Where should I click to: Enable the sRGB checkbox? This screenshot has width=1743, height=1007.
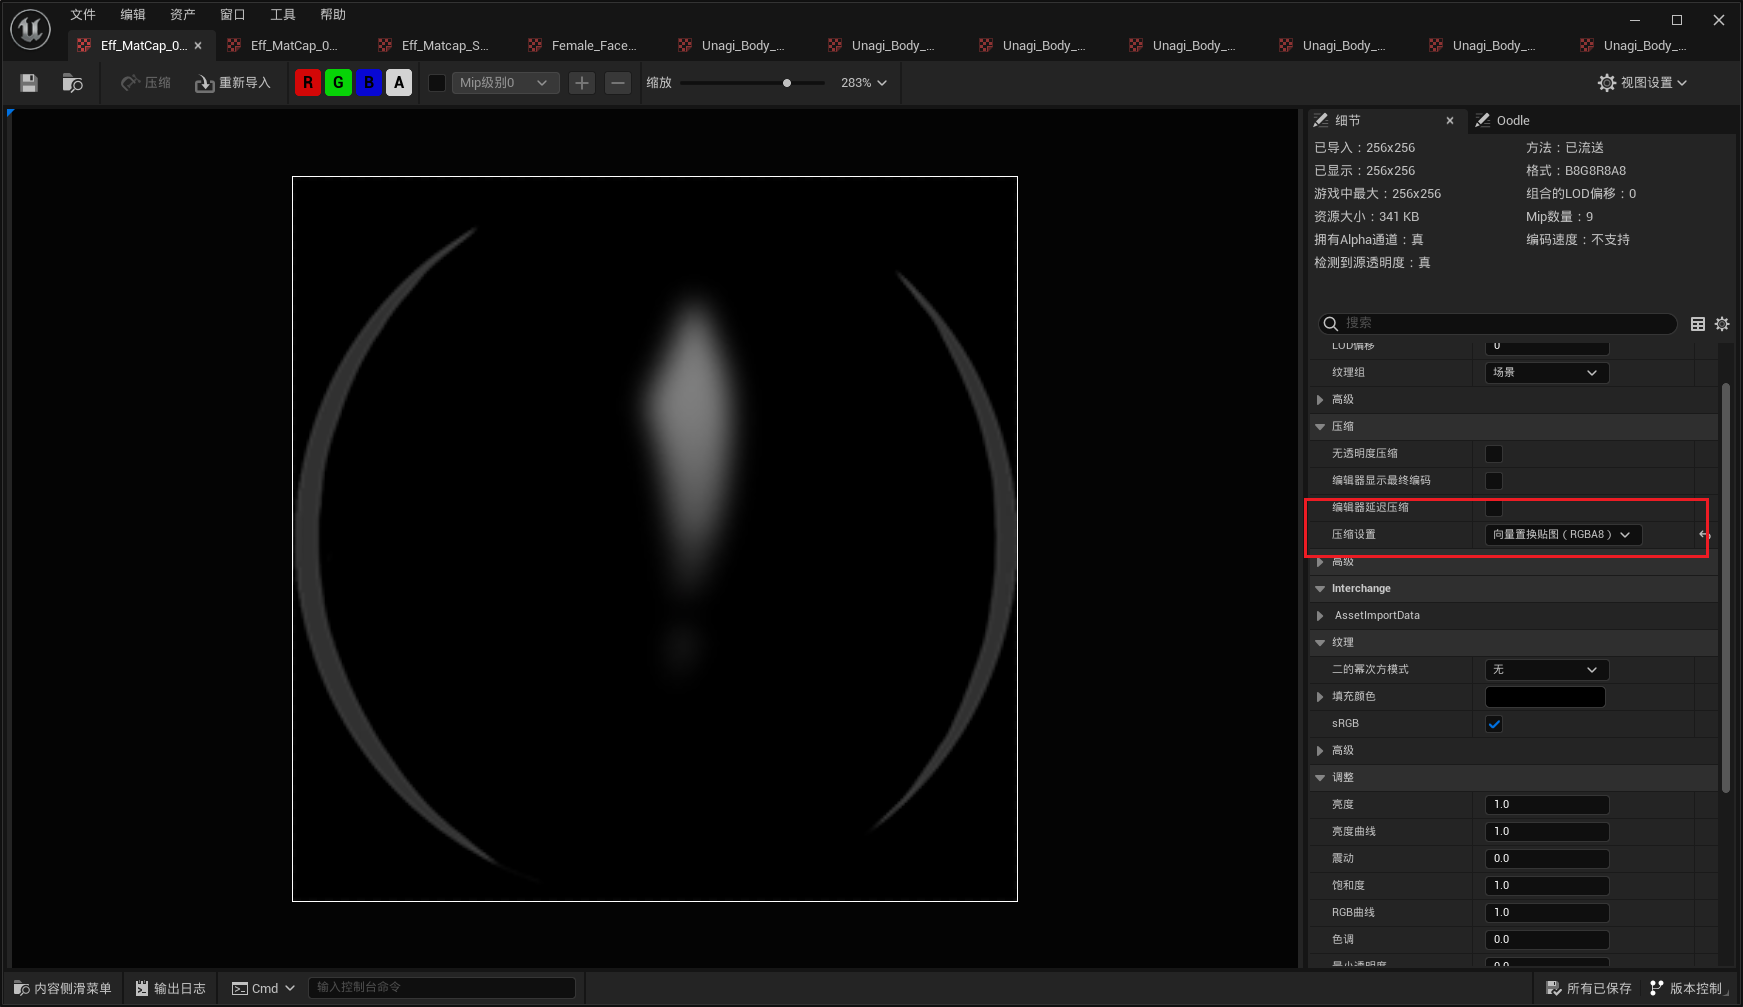point(1494,724)
